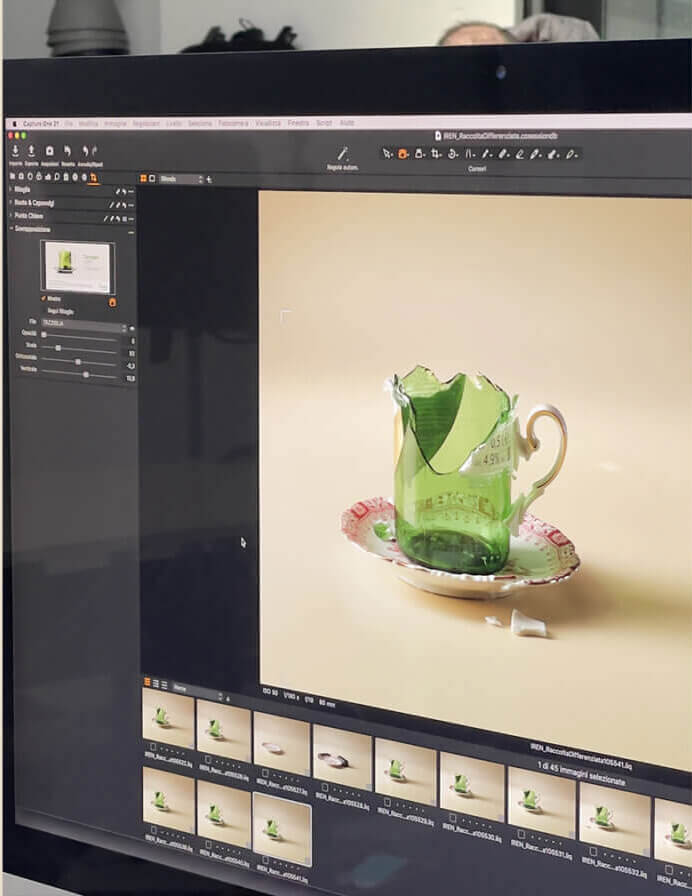
Task: Select the empty saucer thumbnail, third in row
Action: point(282,742)
